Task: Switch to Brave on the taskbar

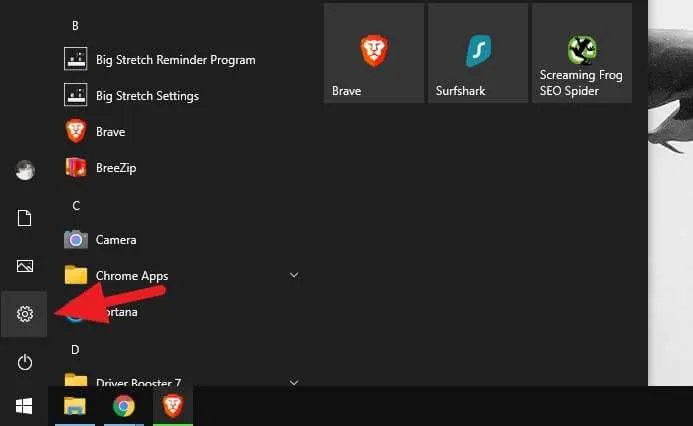Action: (x=173, y=406)
